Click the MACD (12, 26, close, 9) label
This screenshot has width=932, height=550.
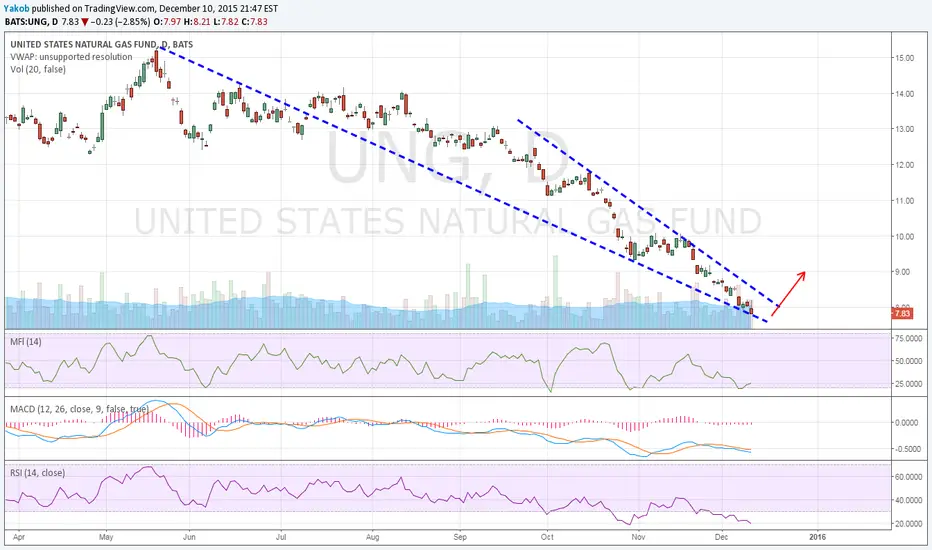pos(79,409)
